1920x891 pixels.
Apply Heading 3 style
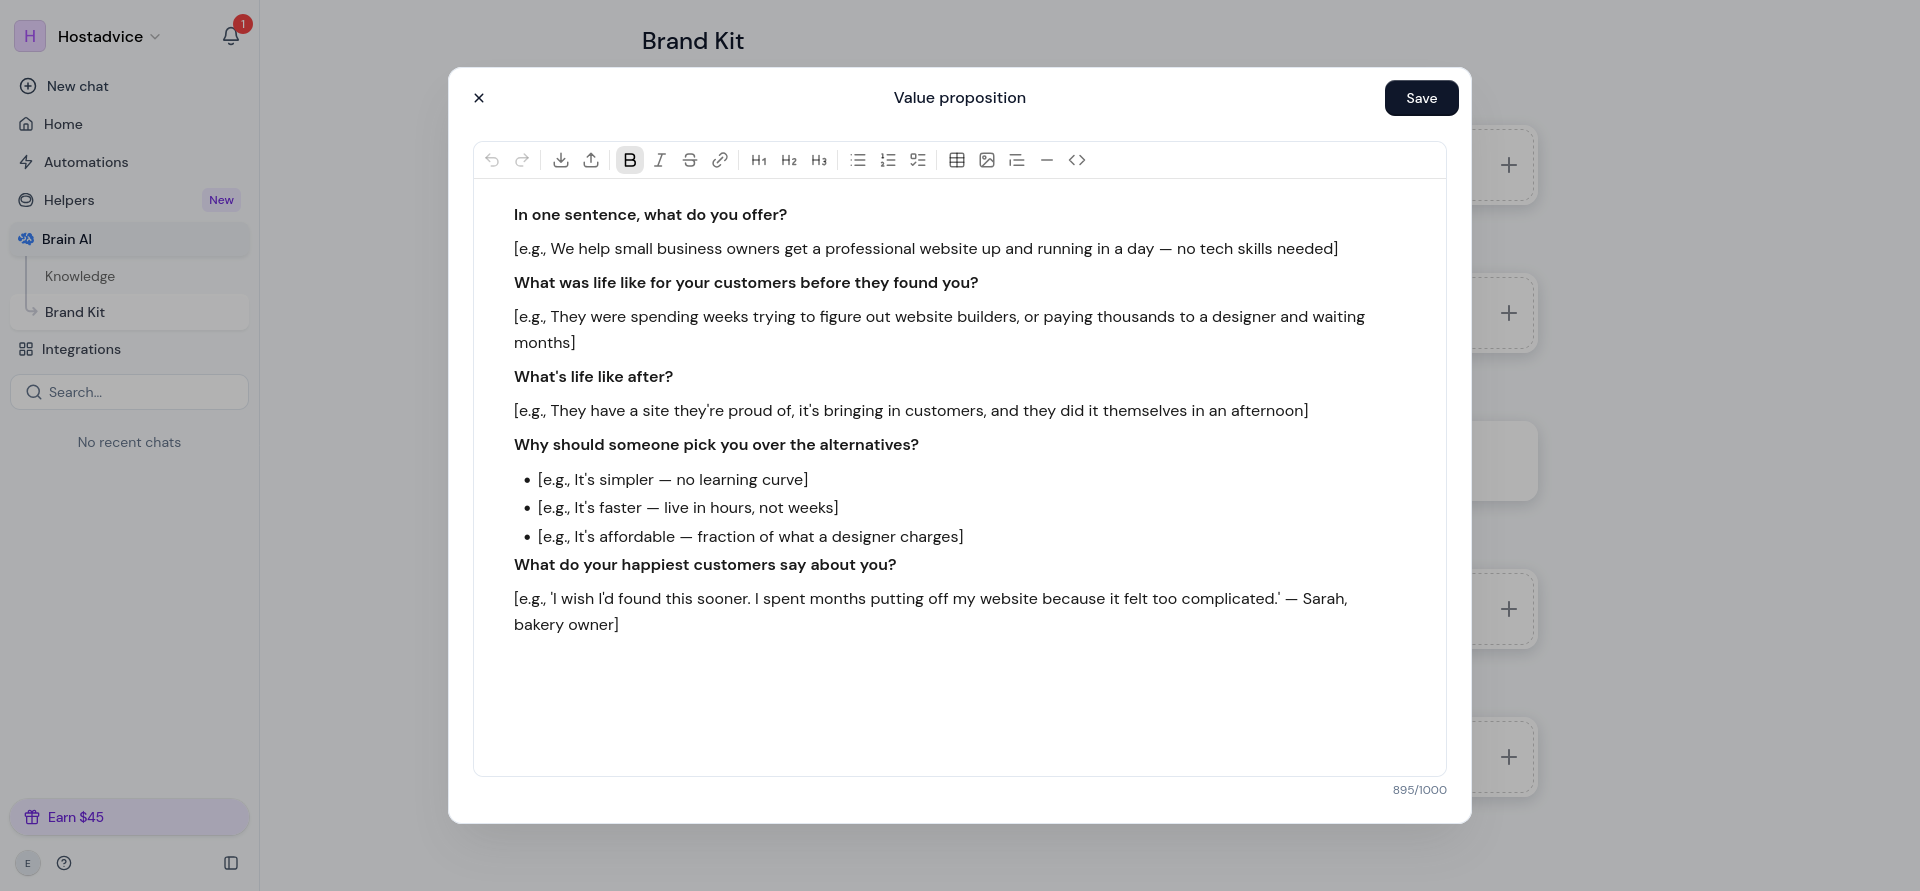click(819, 160)
